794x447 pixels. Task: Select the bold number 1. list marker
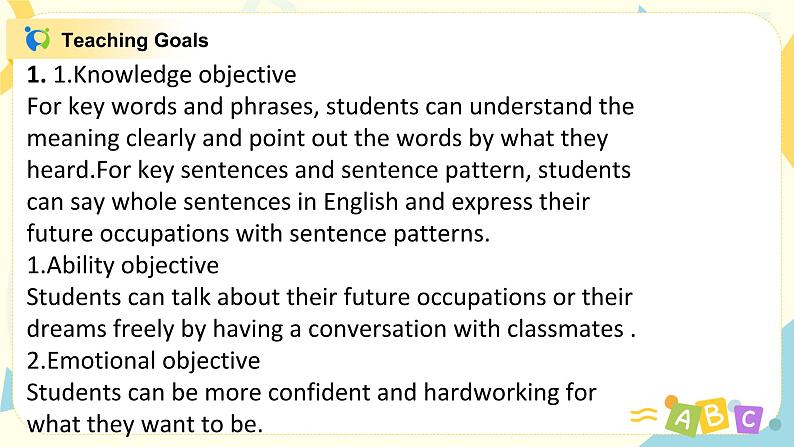coord(36,75)
